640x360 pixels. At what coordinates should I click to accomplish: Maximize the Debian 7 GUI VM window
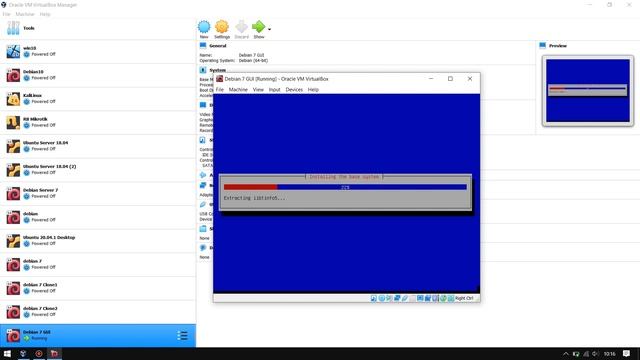pos(450,79)
